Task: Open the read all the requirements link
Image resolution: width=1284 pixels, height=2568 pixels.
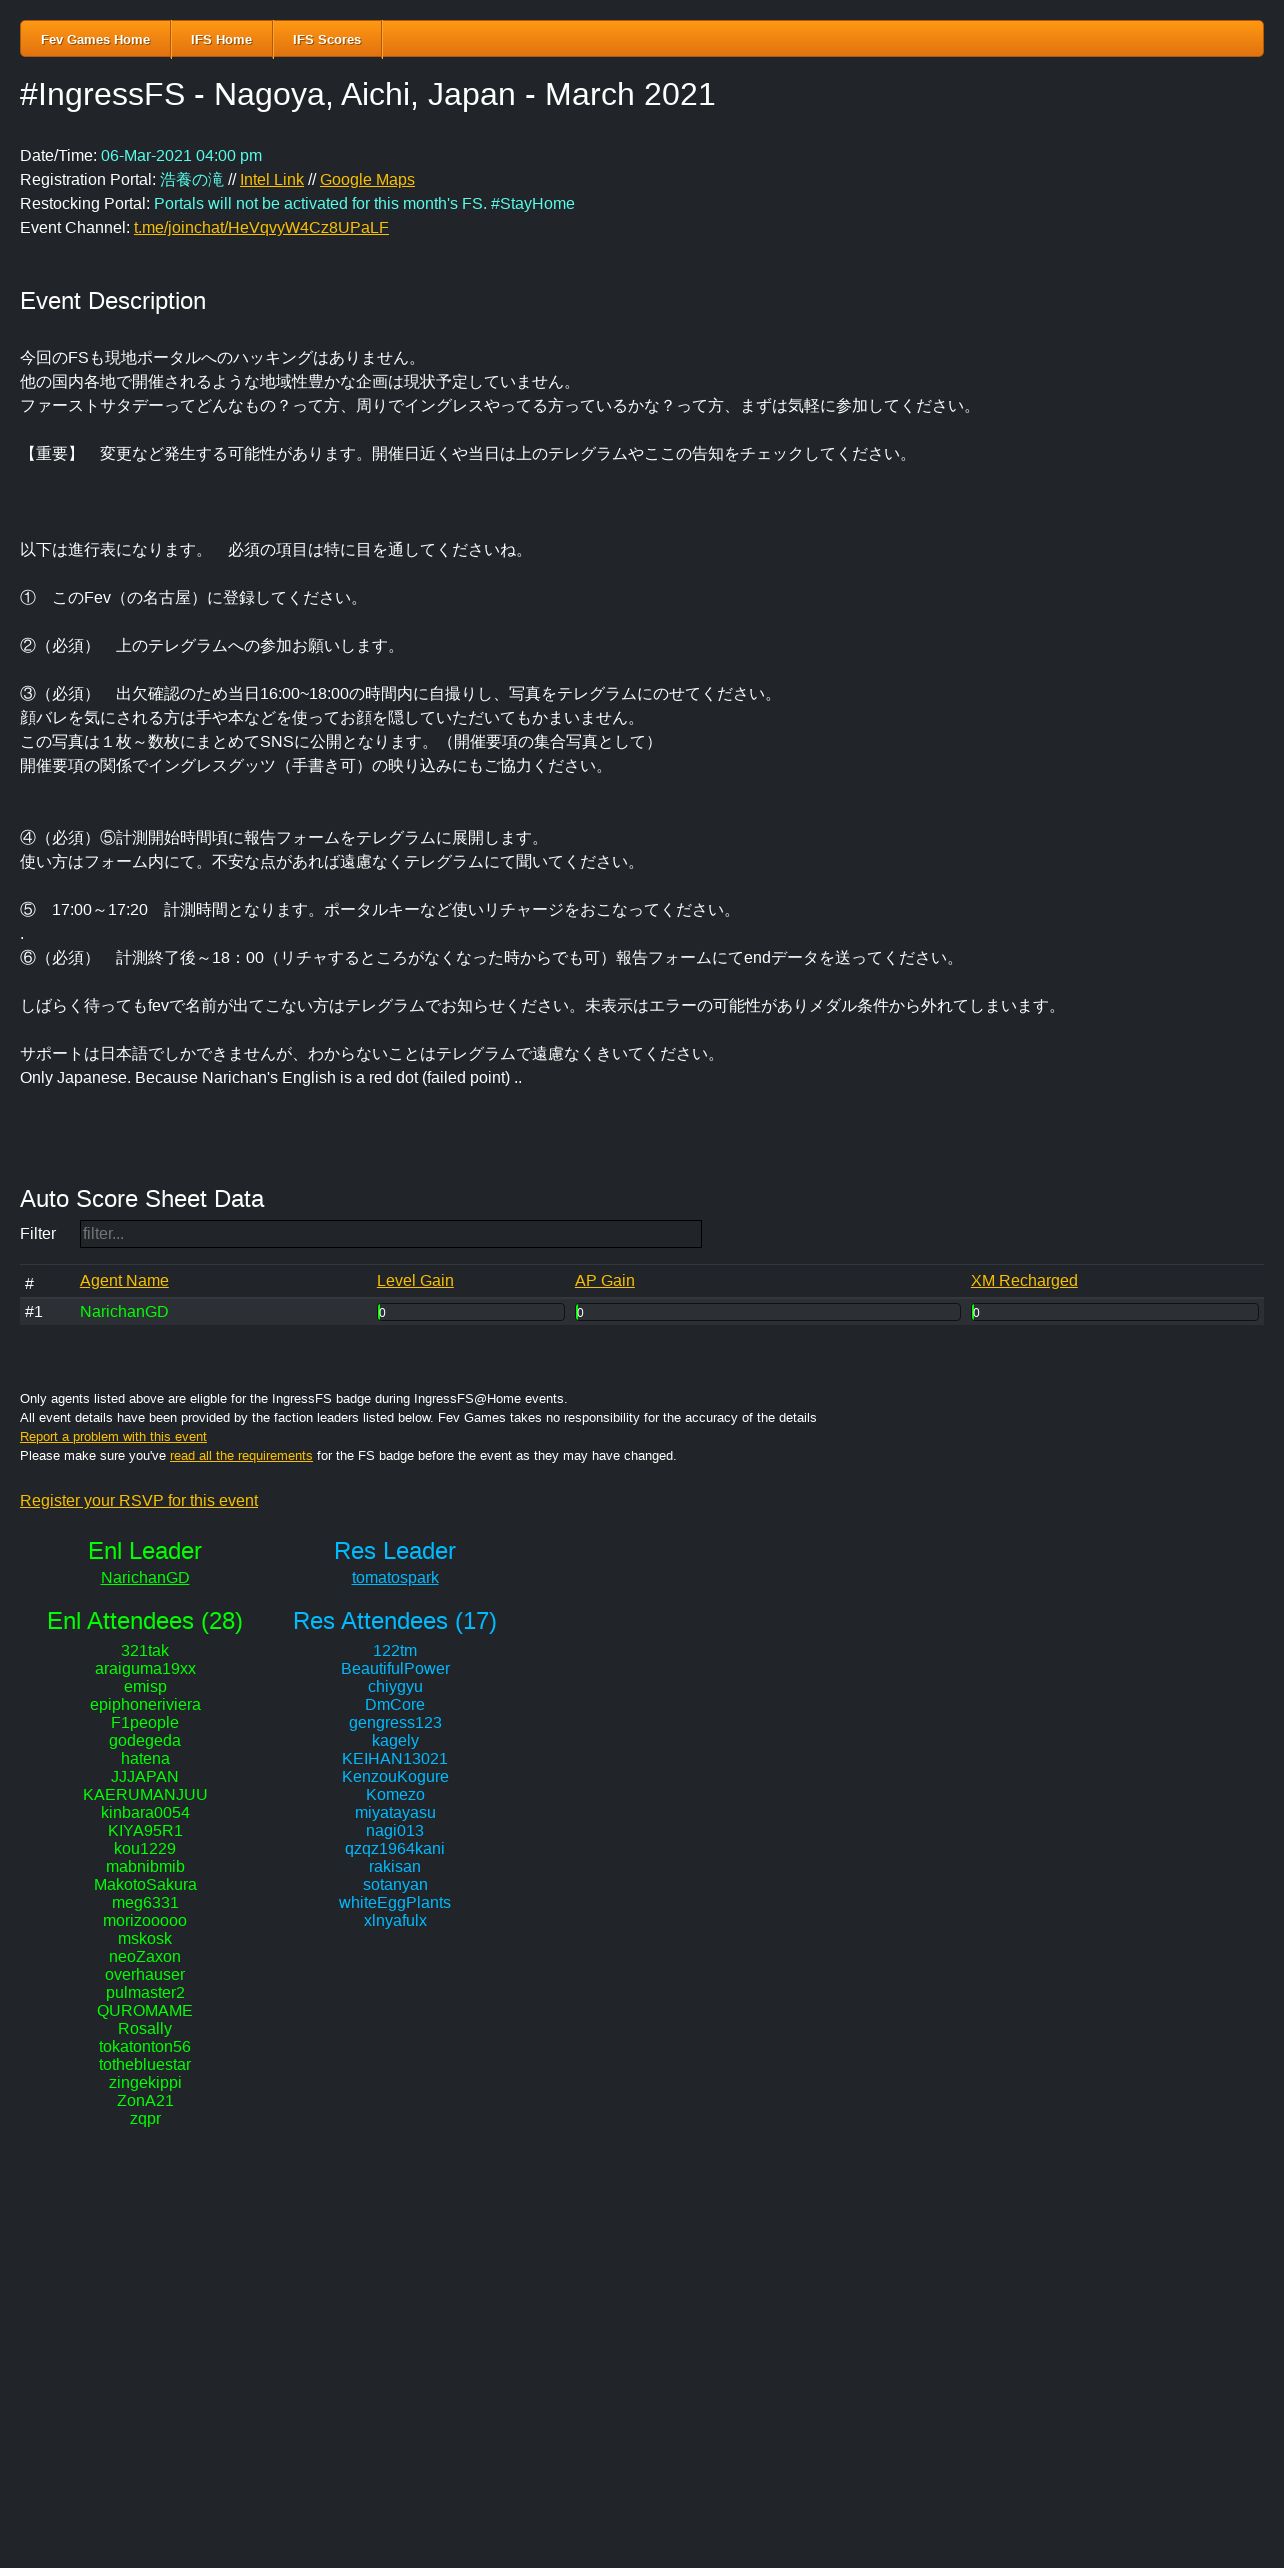Action: (x=241, y=1456)
